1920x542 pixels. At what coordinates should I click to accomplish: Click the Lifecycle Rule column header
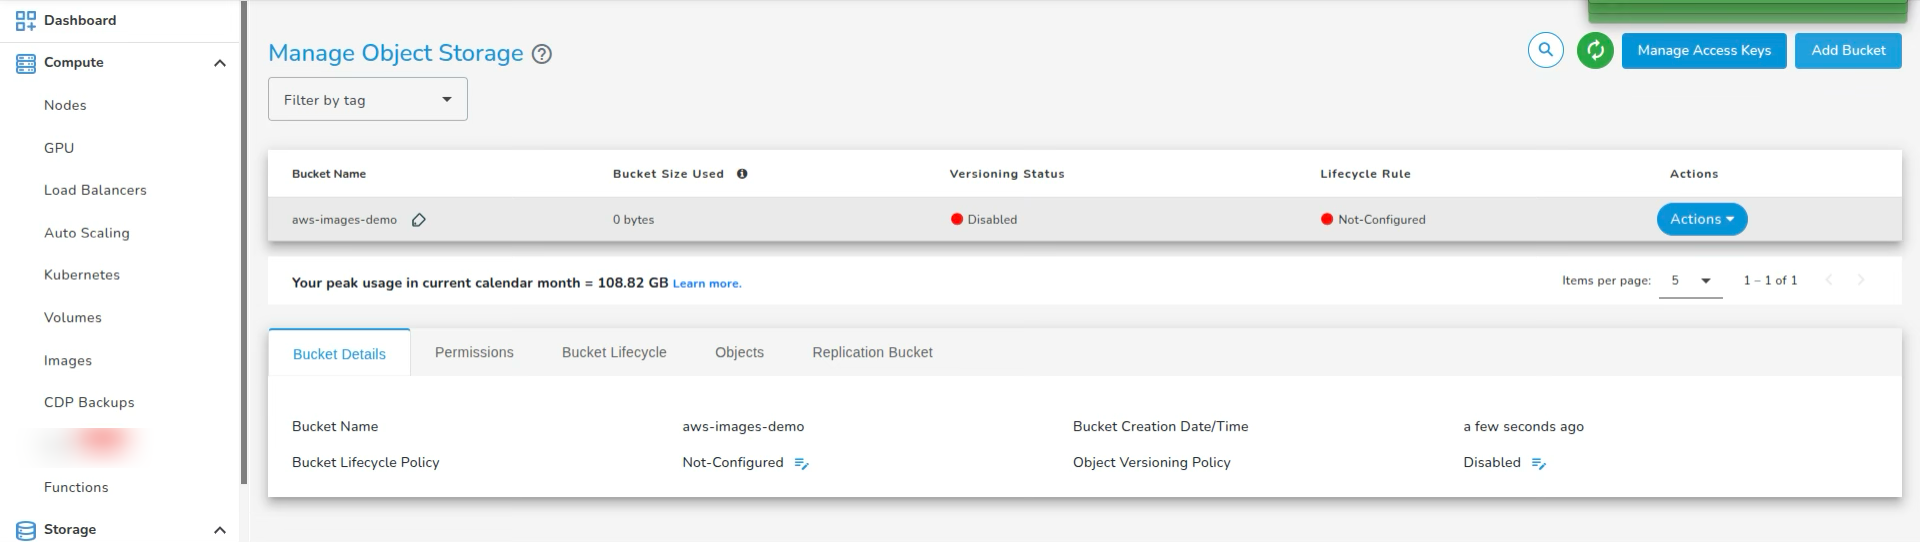click(1365, 174)
